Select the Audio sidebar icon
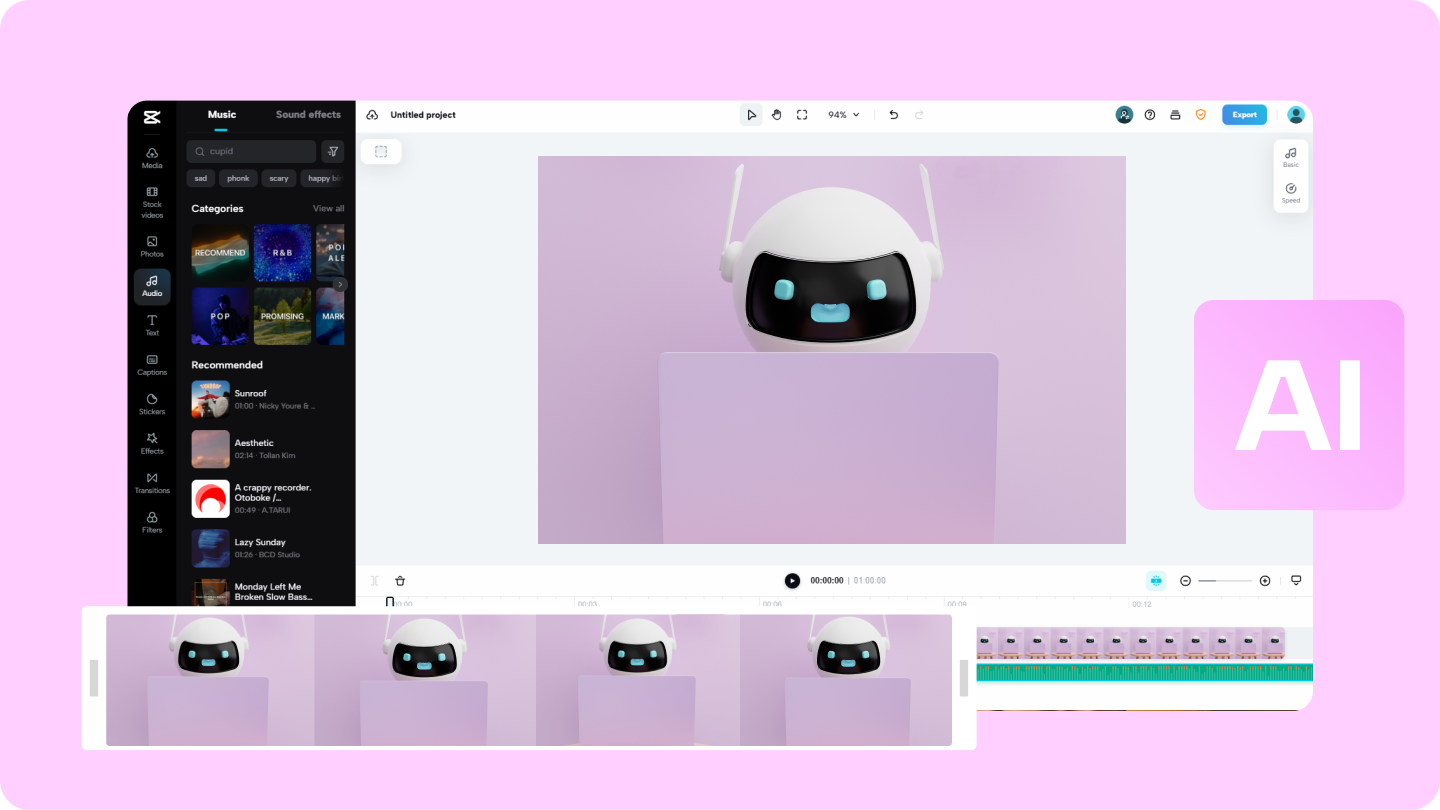 152,286
